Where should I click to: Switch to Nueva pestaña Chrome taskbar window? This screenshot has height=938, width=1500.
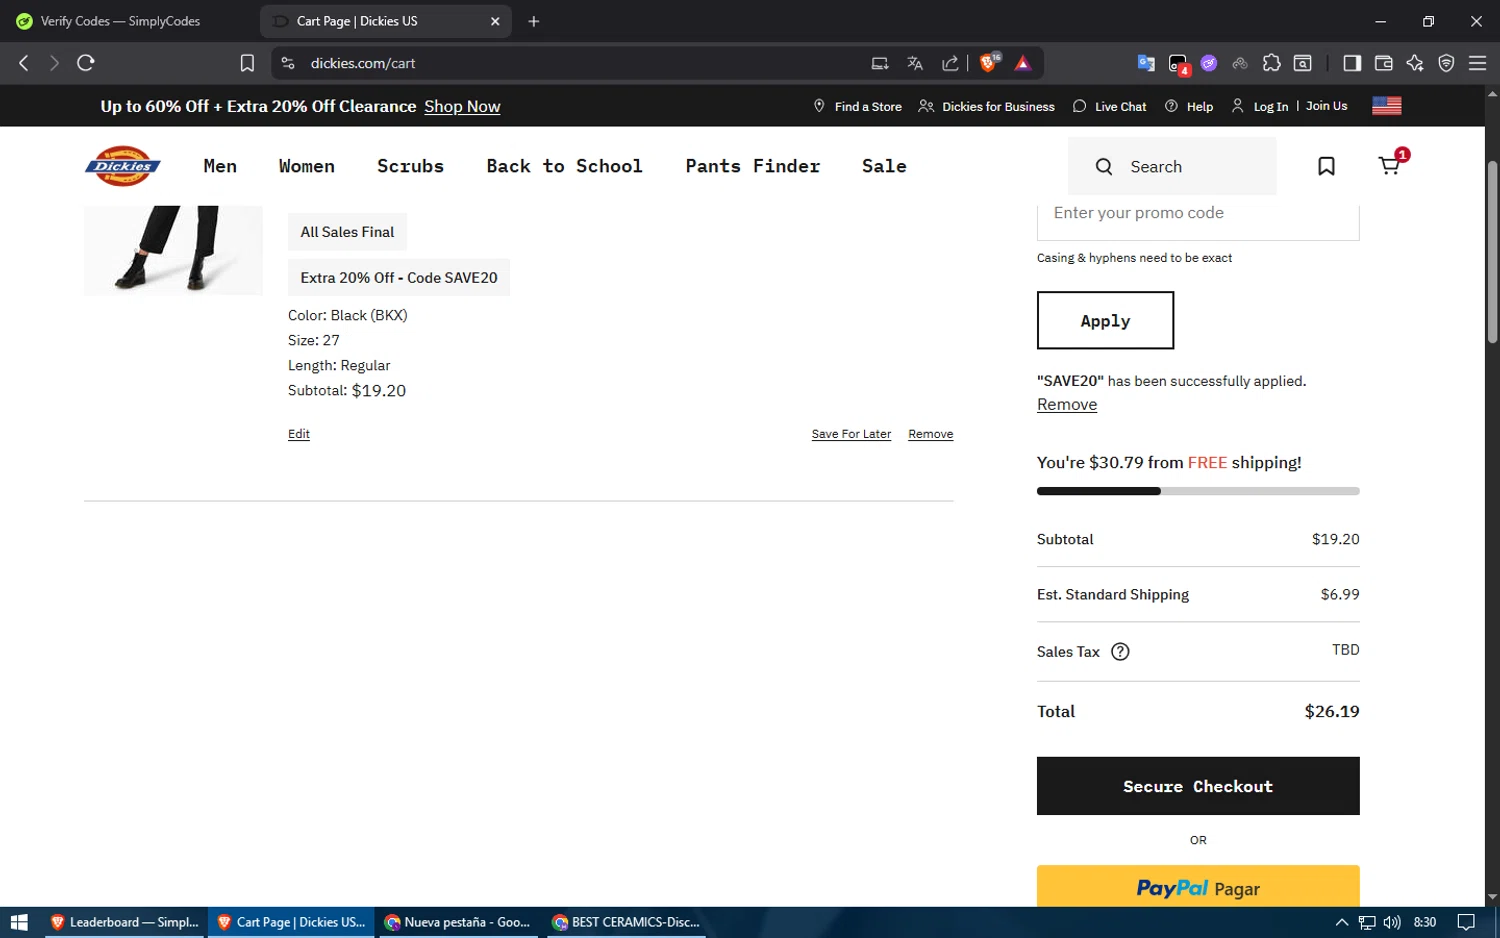pyautogui.click(x=458, y=922)
